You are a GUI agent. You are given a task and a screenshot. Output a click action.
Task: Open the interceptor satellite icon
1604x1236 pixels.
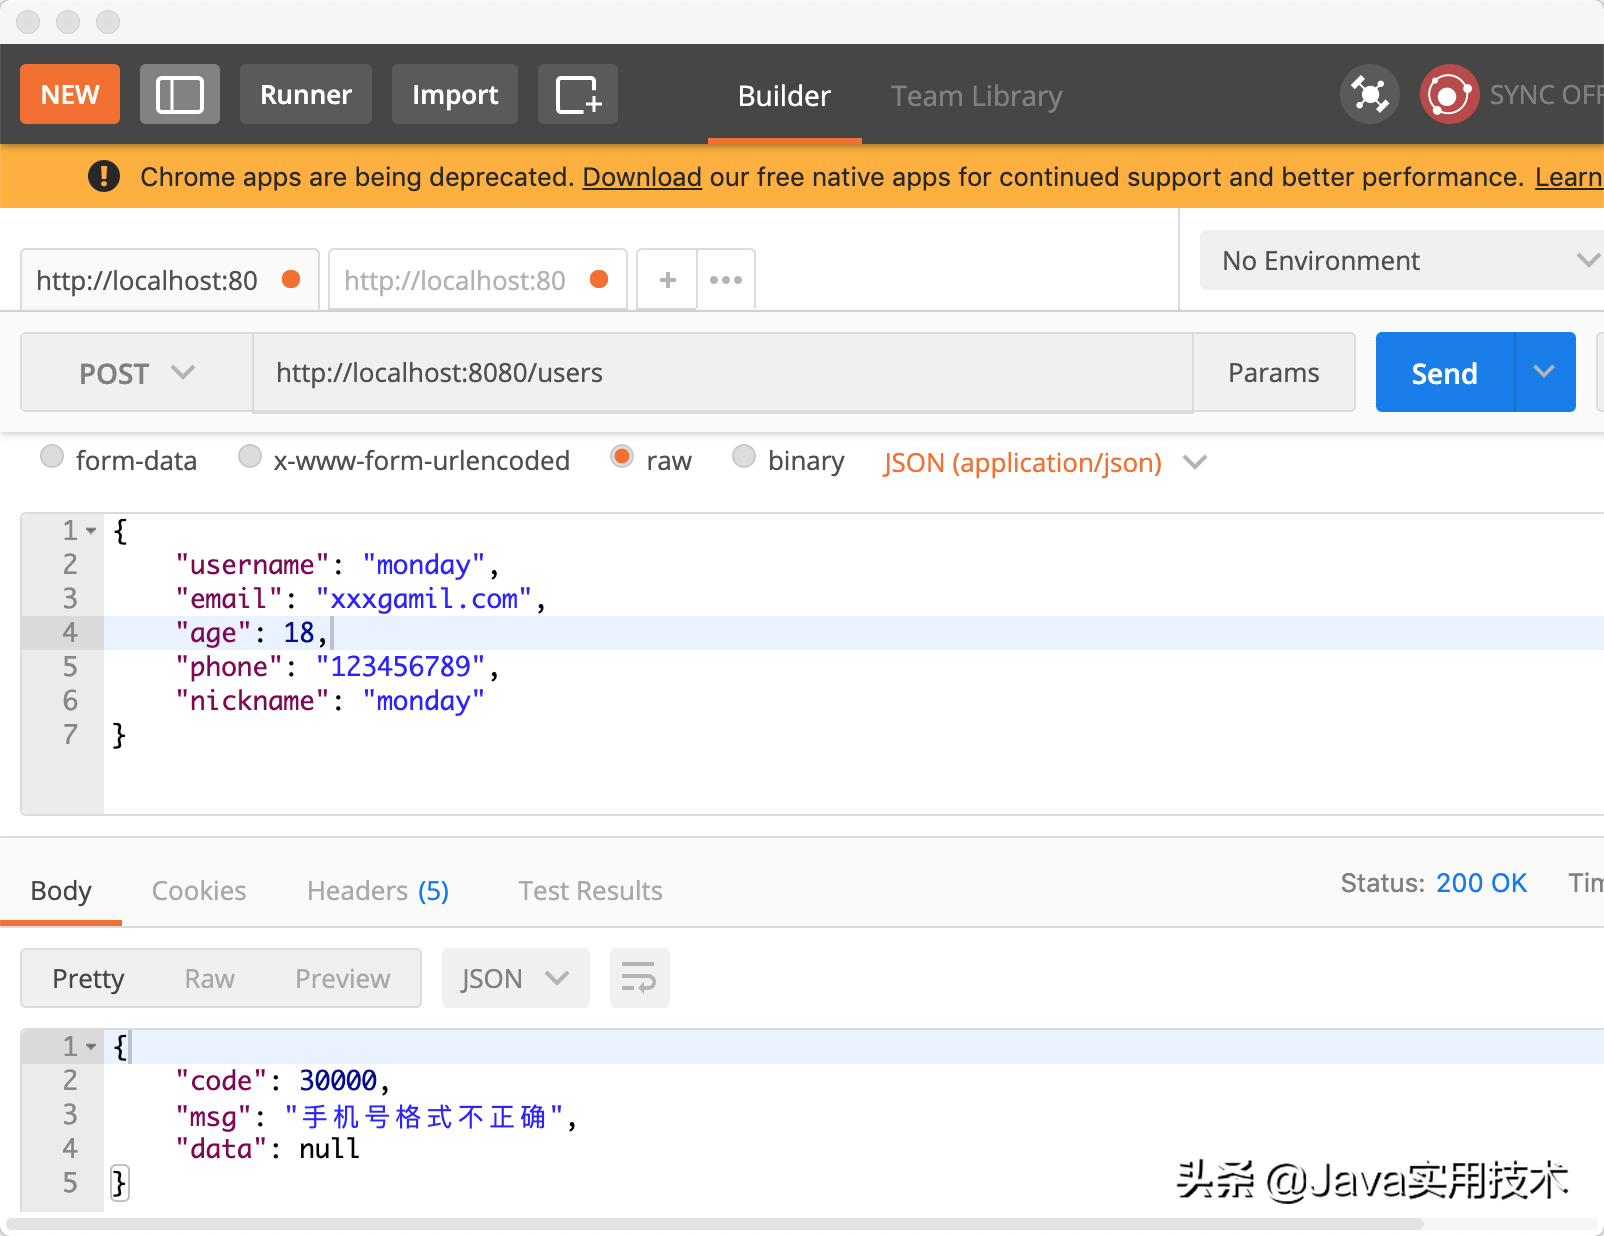(1369, 95)
